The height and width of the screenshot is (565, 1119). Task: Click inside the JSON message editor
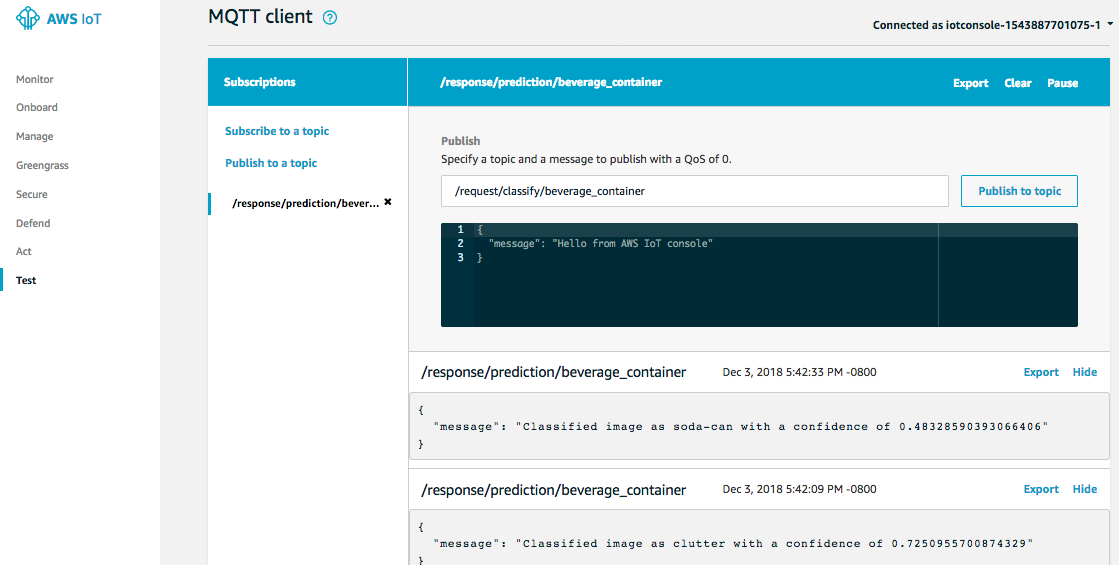(759, 275)
